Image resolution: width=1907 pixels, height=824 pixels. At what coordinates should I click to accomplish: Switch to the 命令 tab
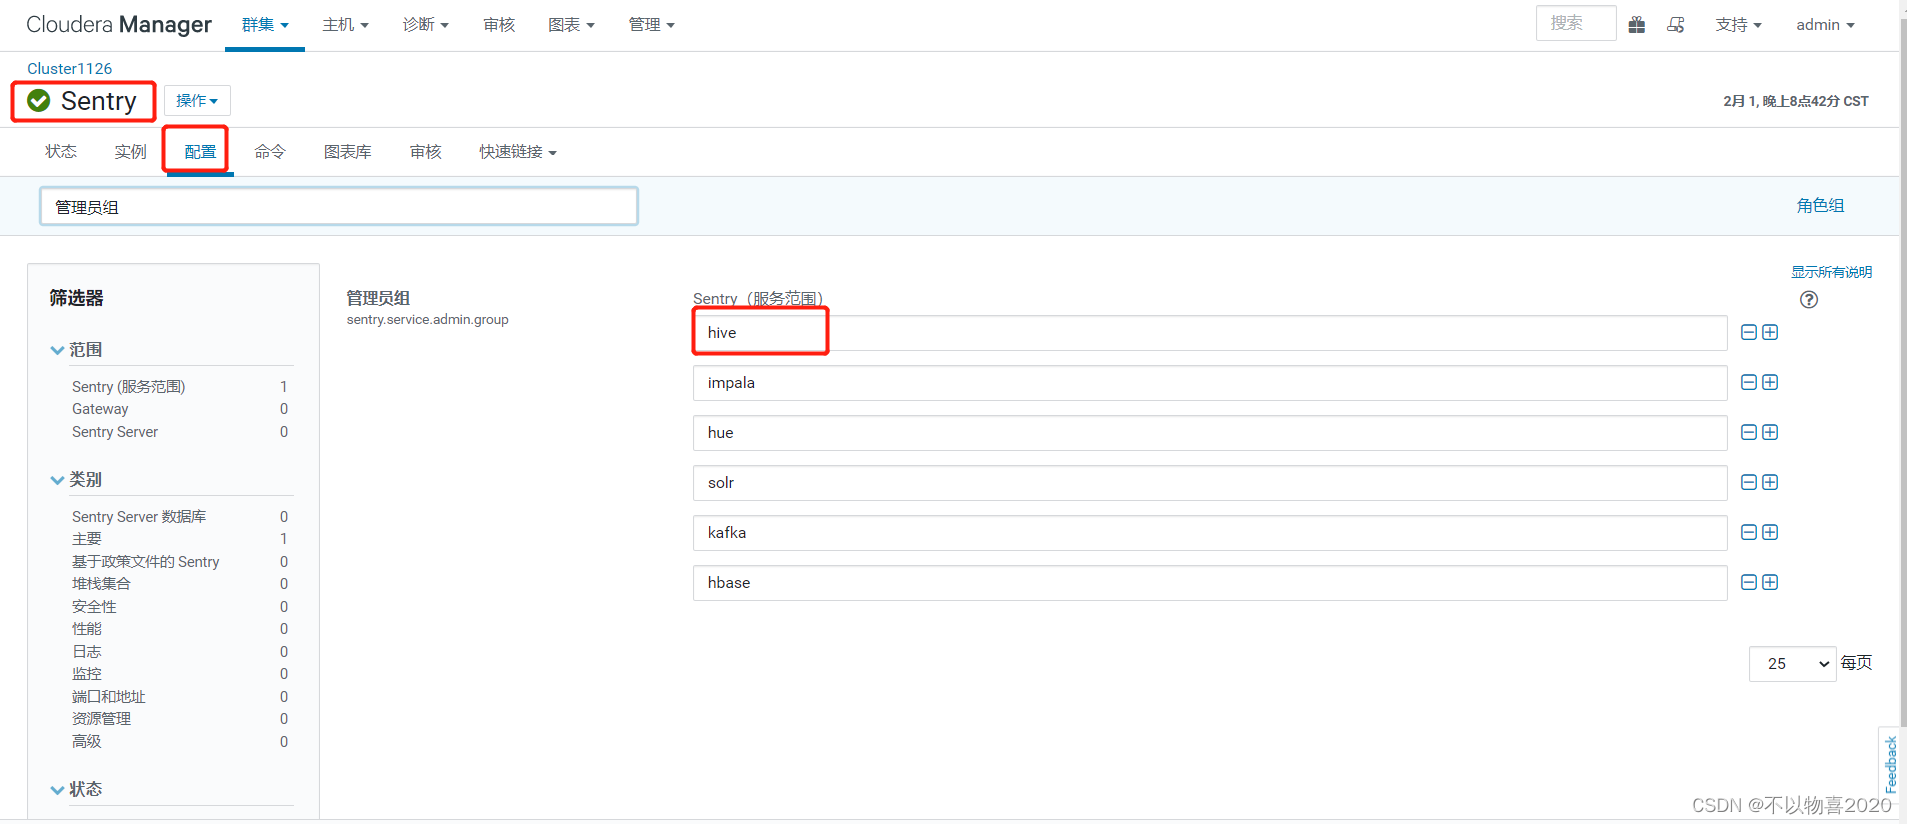pos(270,152)
